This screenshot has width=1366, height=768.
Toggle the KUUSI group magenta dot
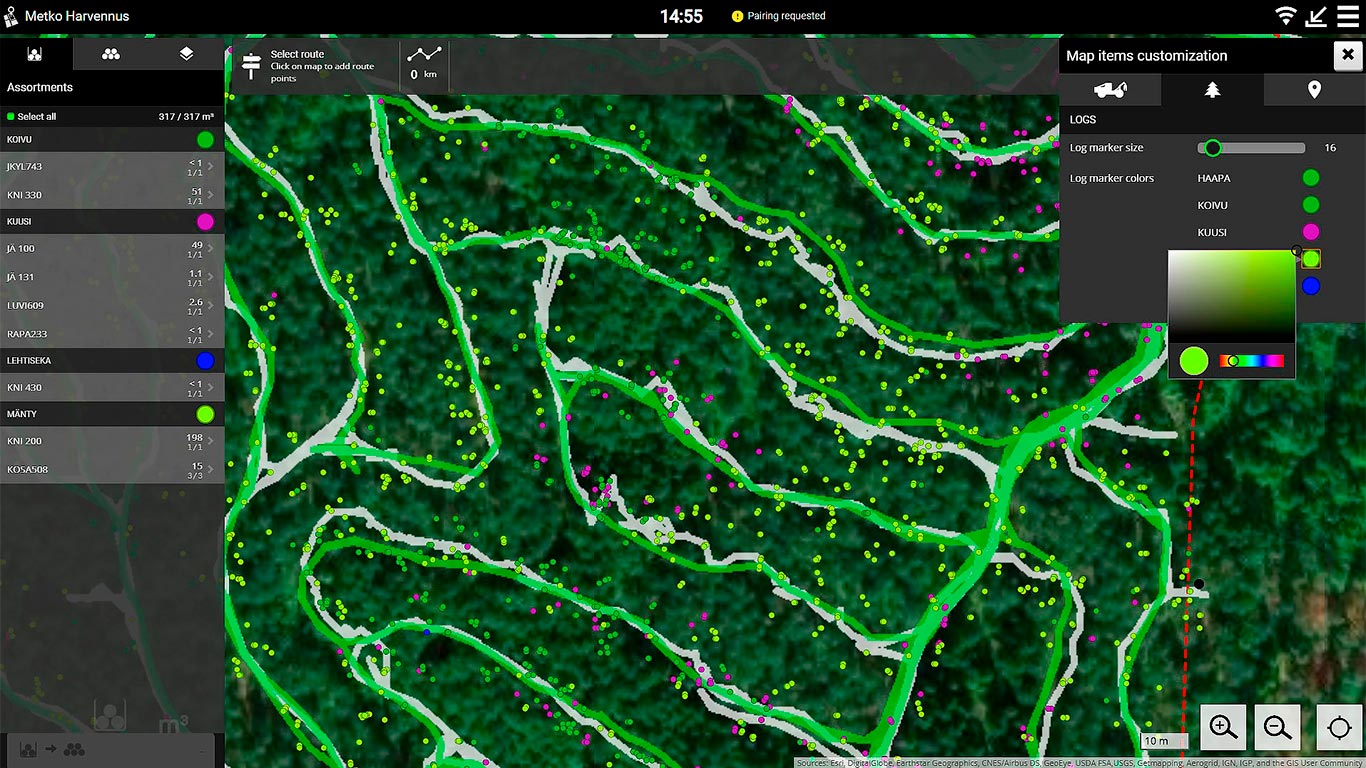(x=205, y=221)
